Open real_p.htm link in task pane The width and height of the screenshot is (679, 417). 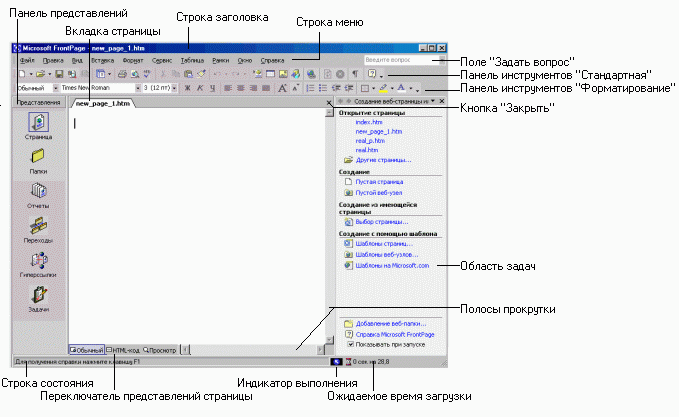(x=370, y=141)
